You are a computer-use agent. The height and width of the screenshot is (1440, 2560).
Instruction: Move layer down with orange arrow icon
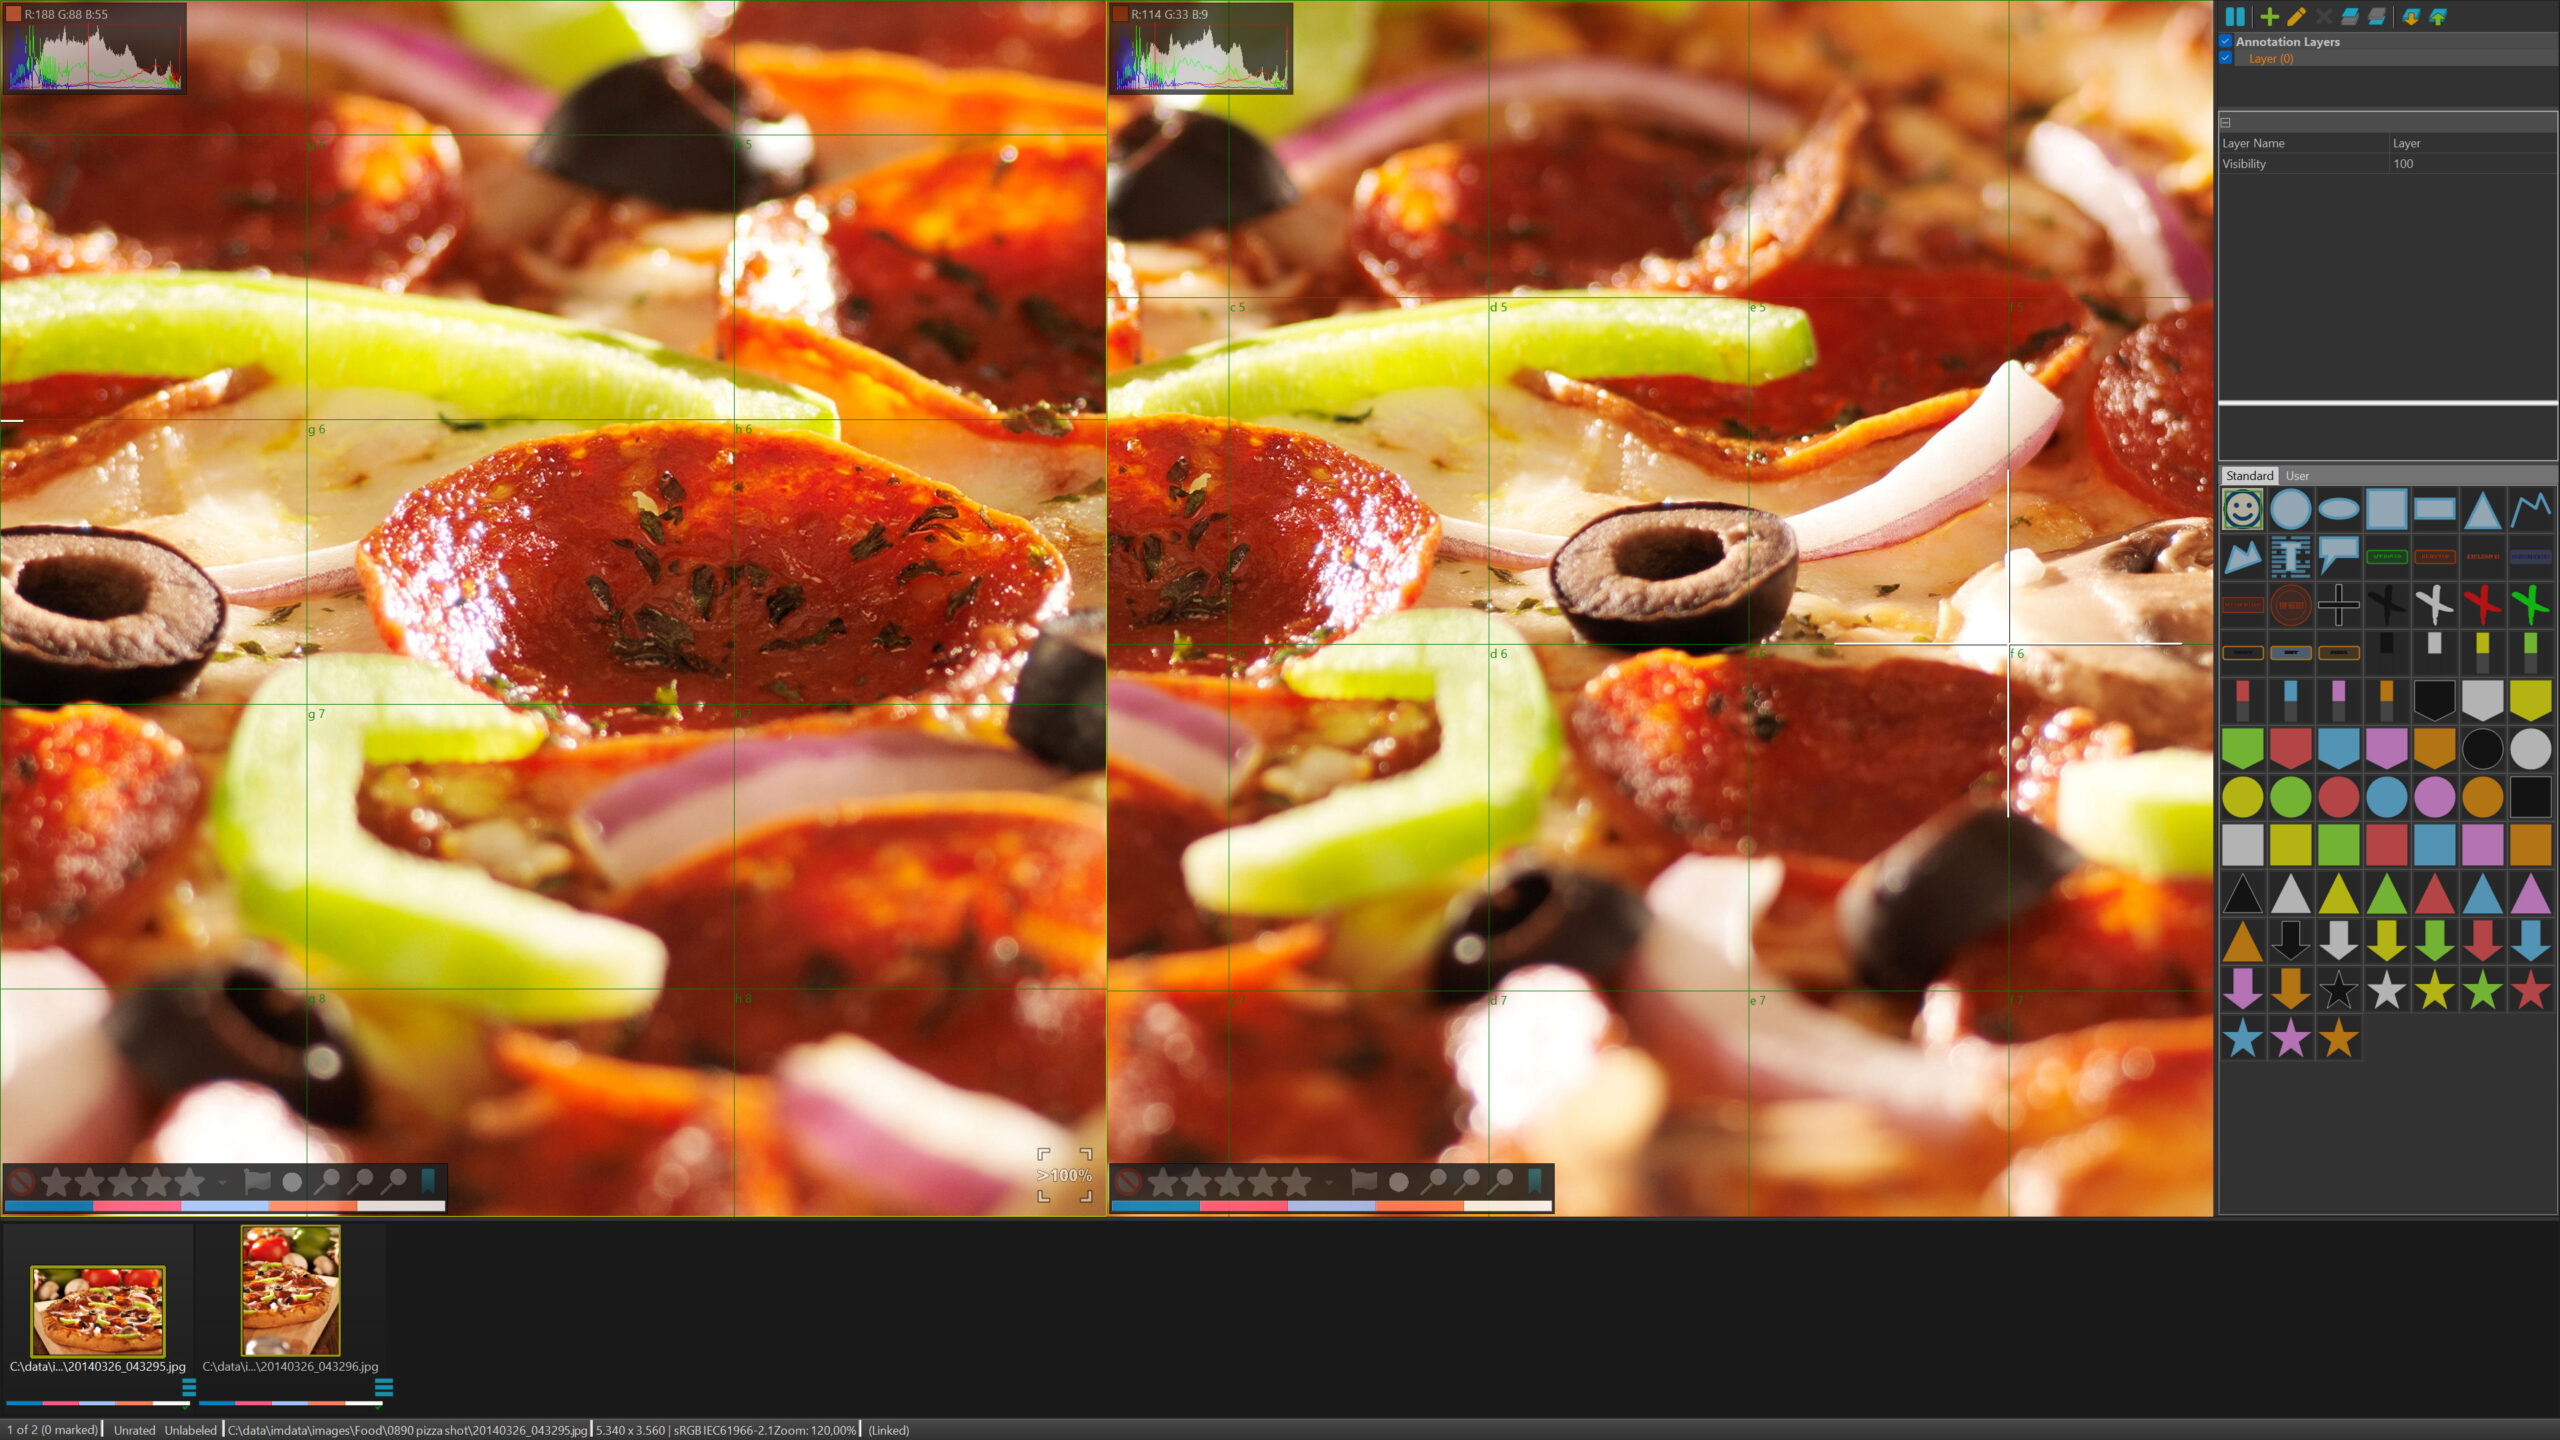[x=2411, y=17]
